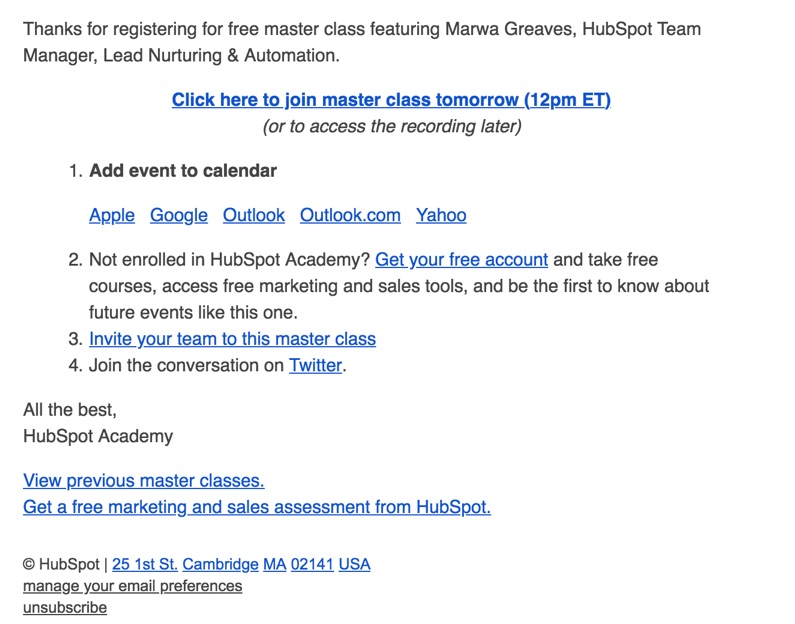Click the 02141 zip code link
Screen dimensions: 795x624
click(x=312, y=564)
